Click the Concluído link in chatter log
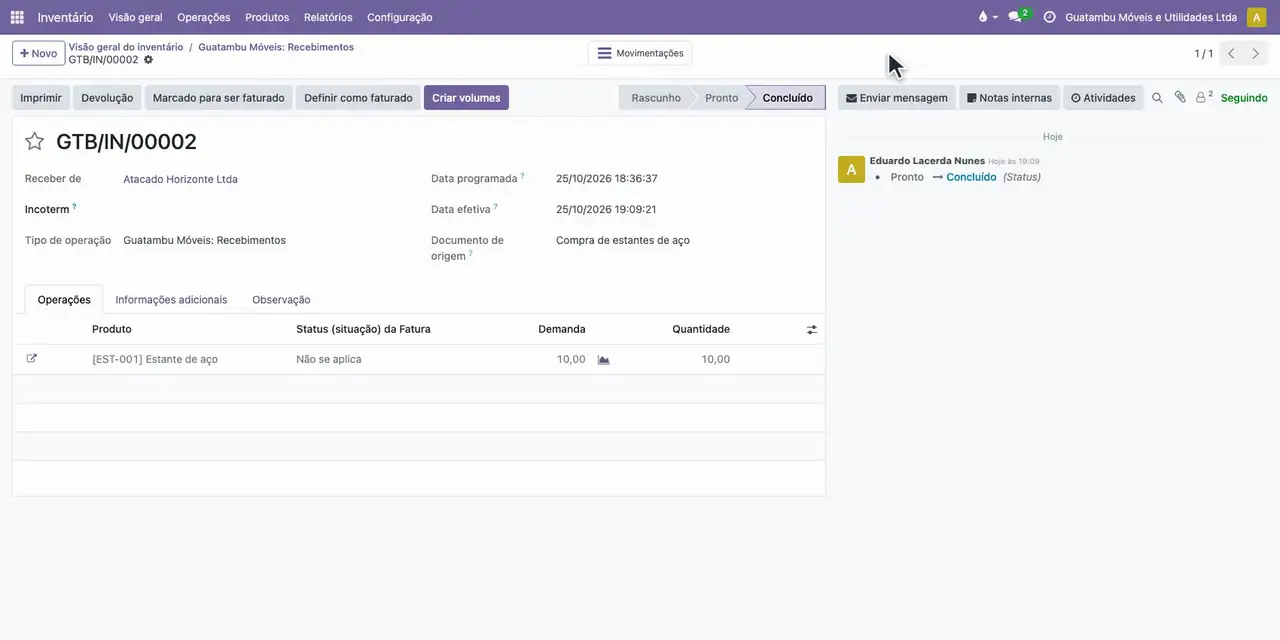Screen dimensions: 1280x640 (x=971, y=177)
